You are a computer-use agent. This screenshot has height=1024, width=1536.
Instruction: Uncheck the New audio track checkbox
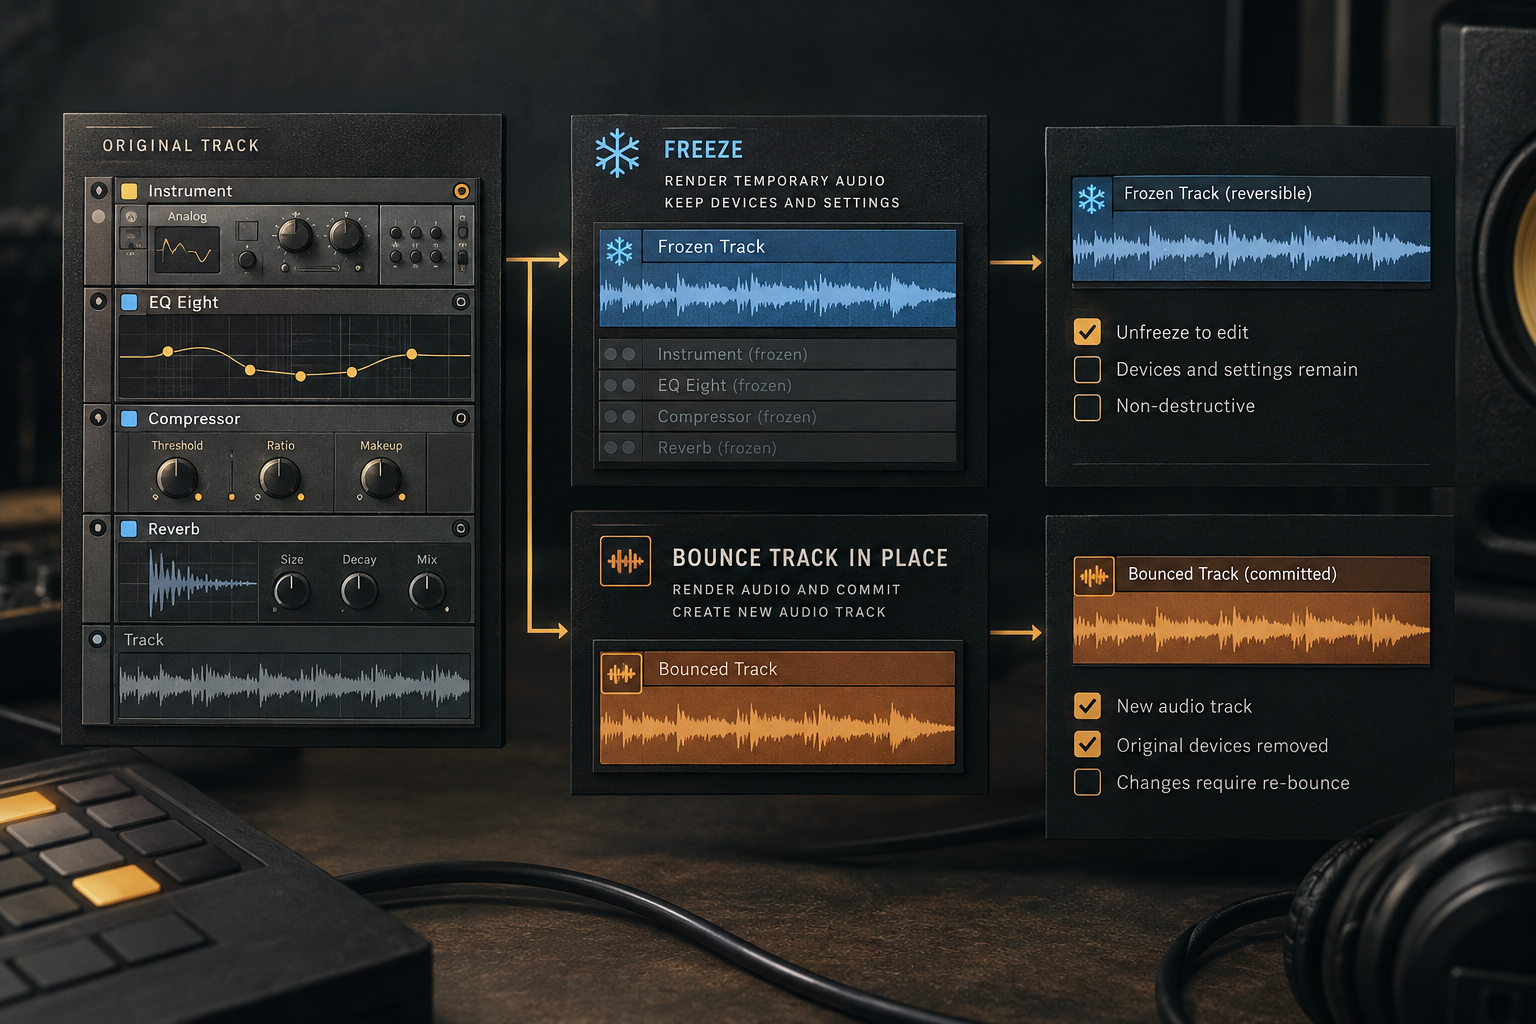1087,706
